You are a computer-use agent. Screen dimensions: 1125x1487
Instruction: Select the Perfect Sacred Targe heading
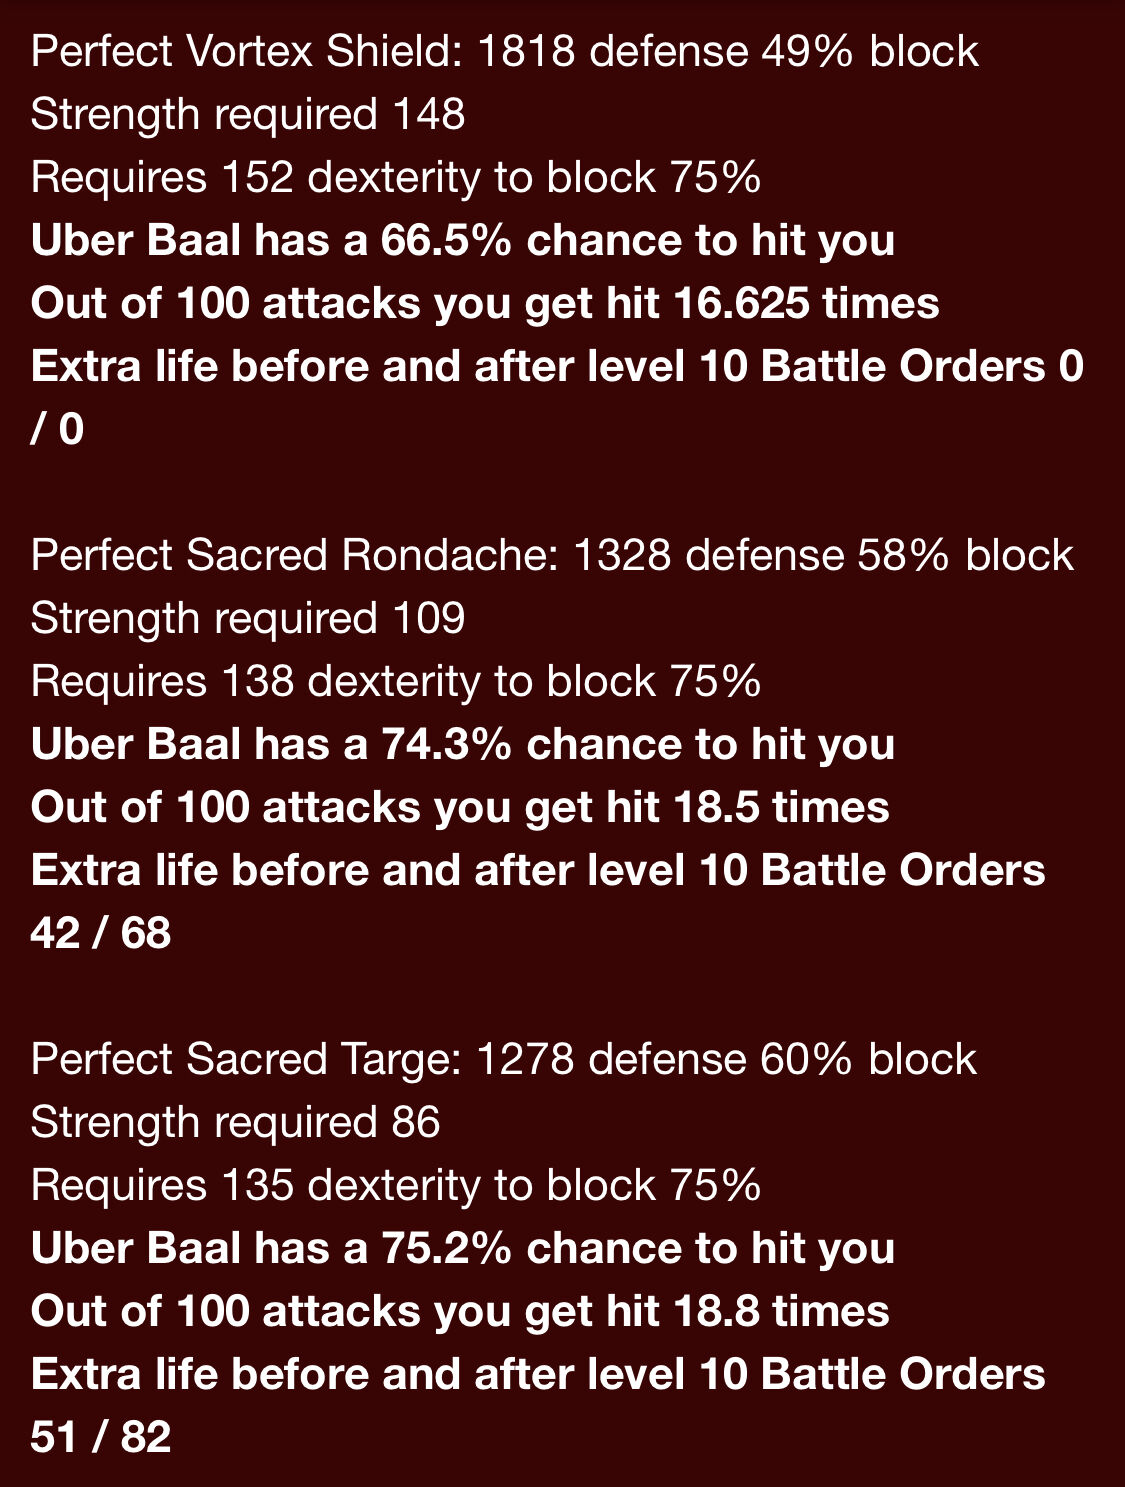click(x=504, y=1060)
